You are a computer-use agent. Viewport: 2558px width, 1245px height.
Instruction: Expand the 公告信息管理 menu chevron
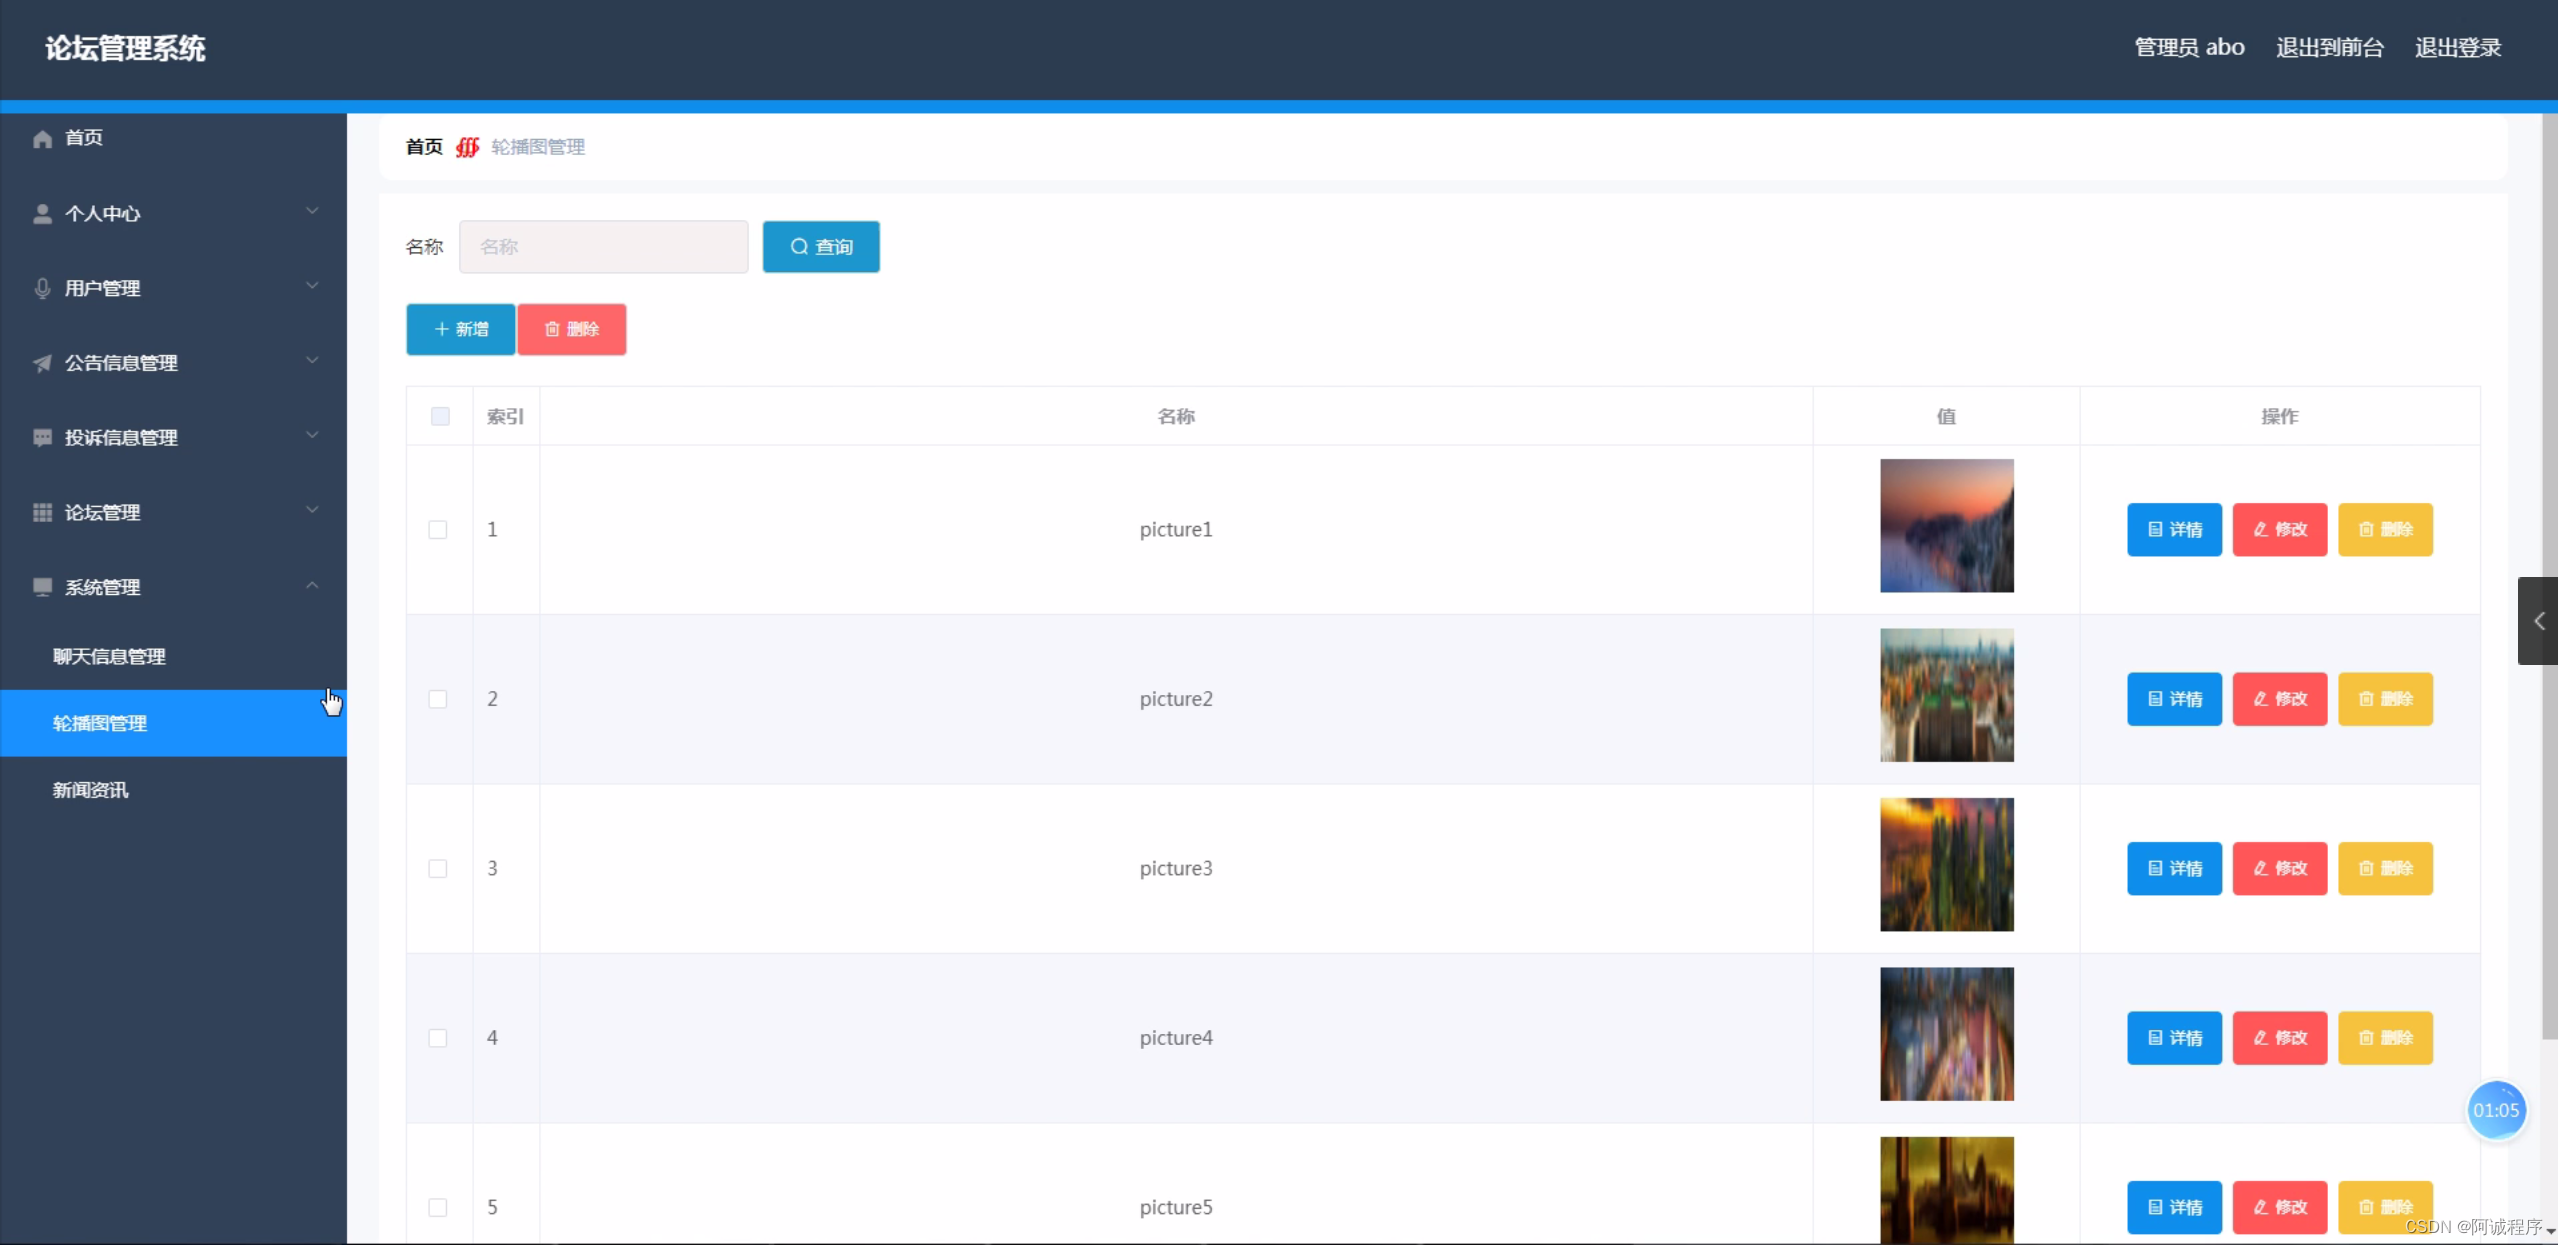312,361
